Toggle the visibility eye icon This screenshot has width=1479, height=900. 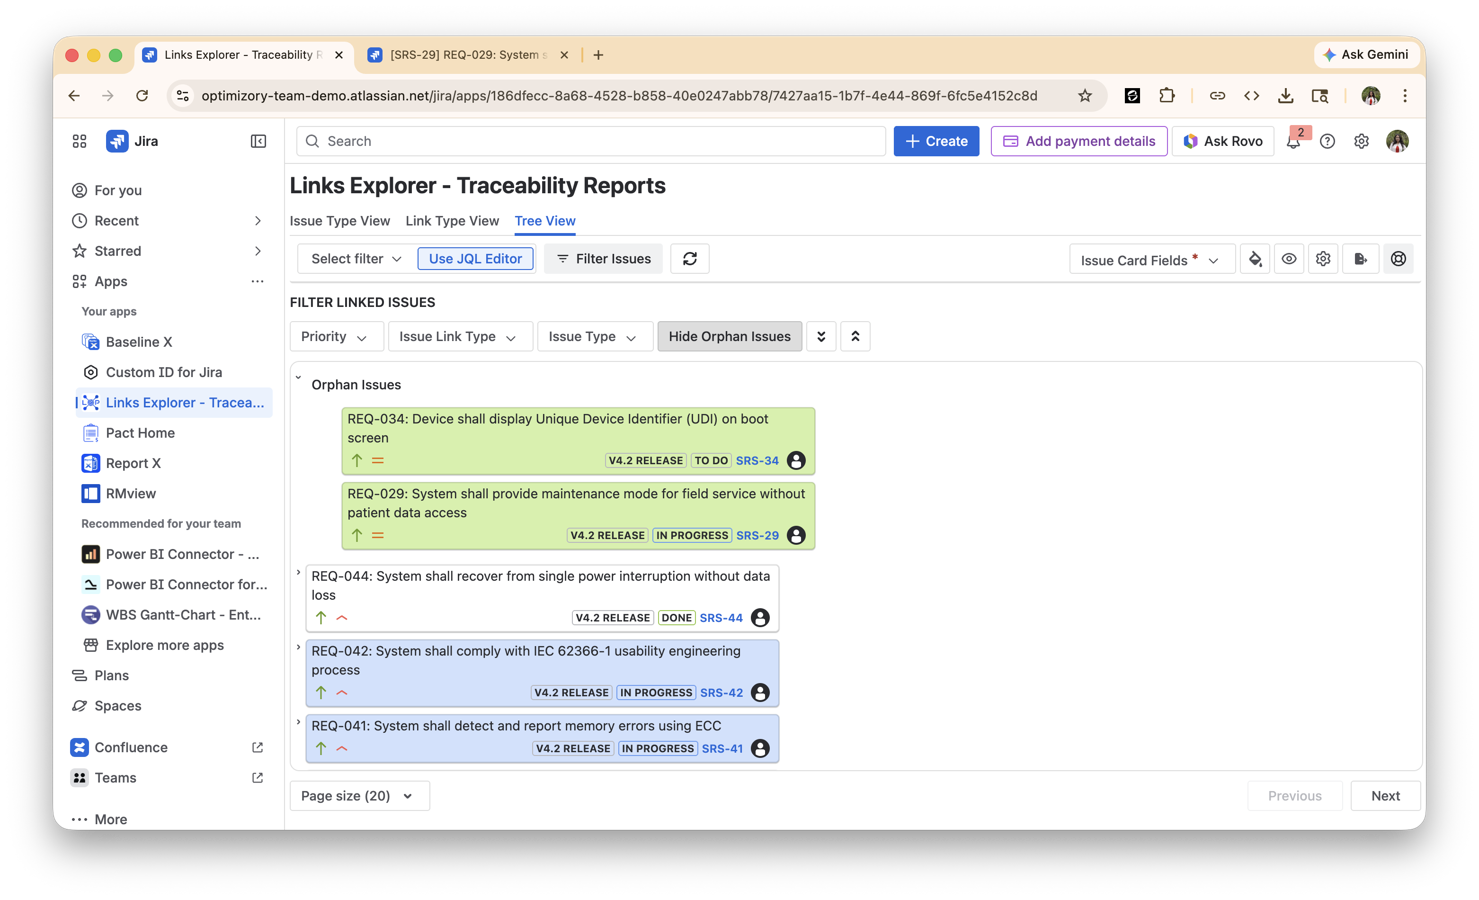tap(1289, 258)
